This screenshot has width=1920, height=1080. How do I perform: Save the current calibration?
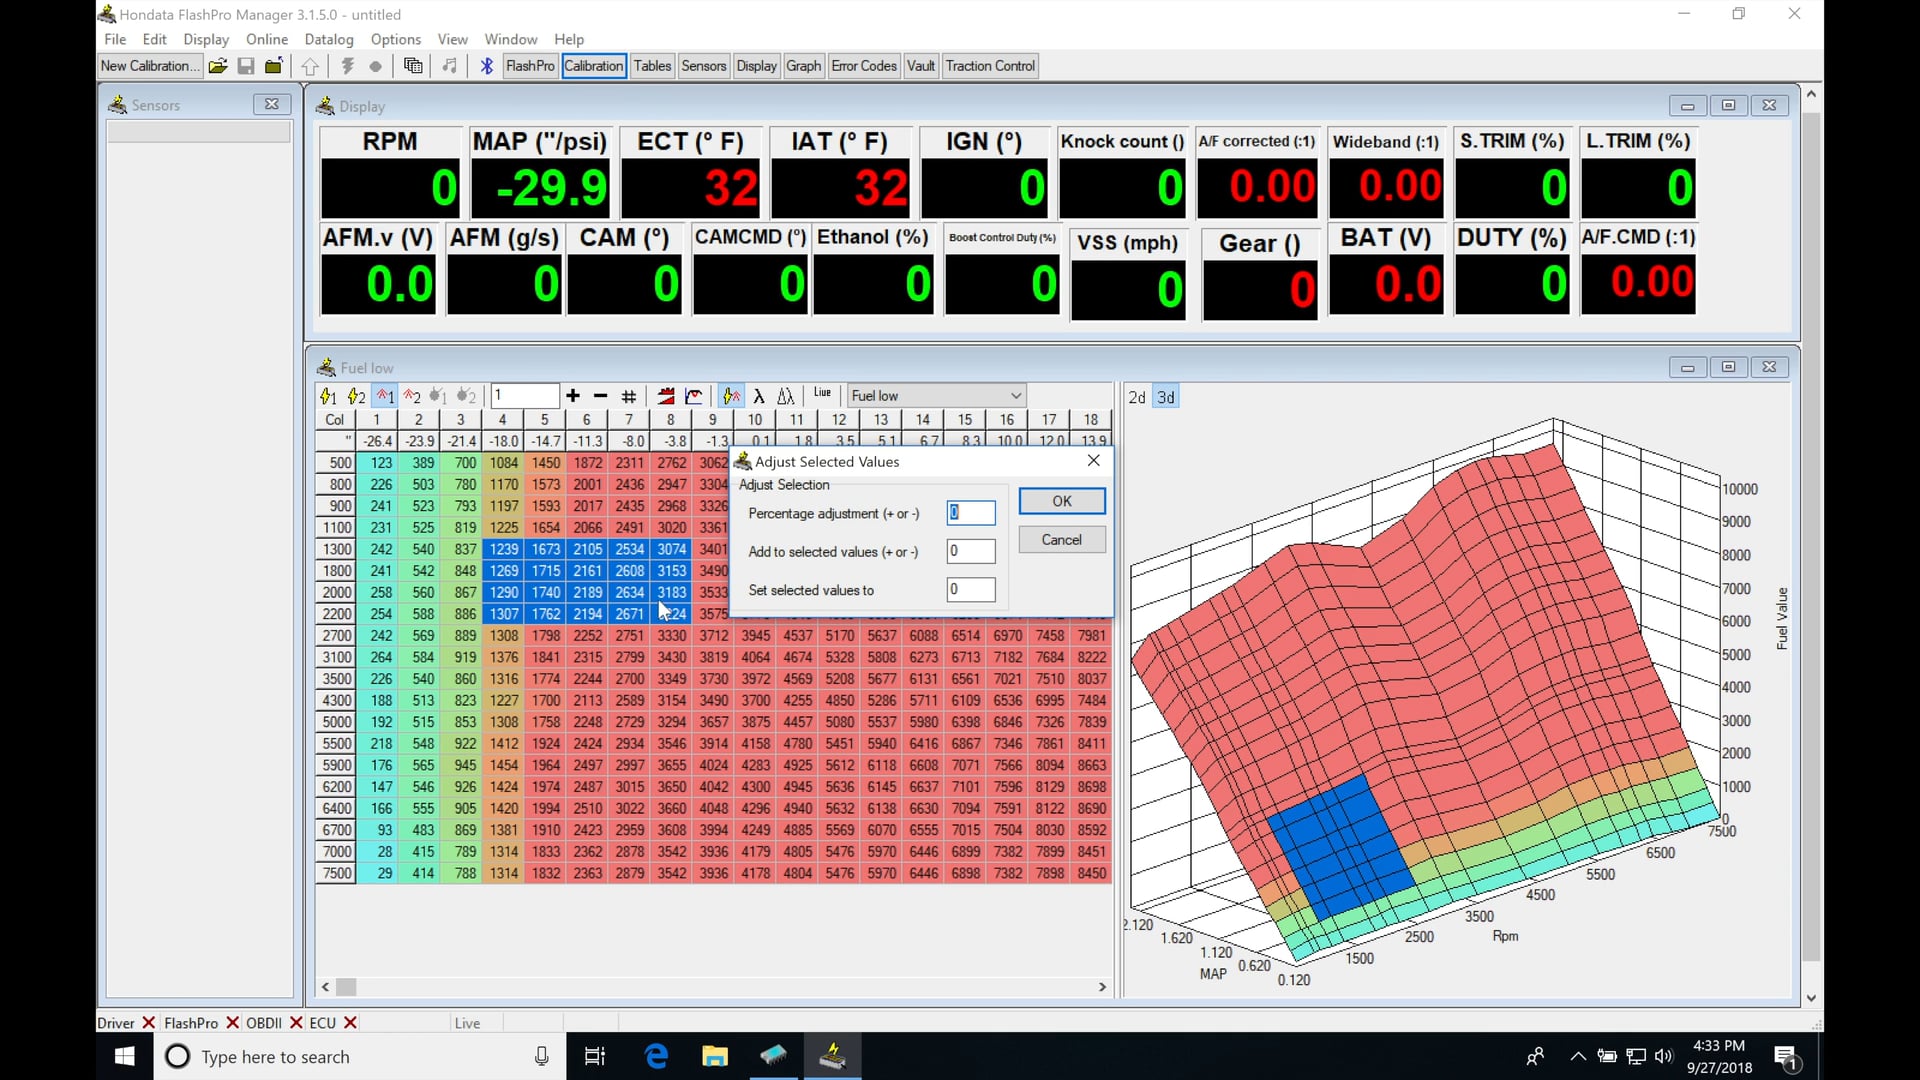(246, 66)
